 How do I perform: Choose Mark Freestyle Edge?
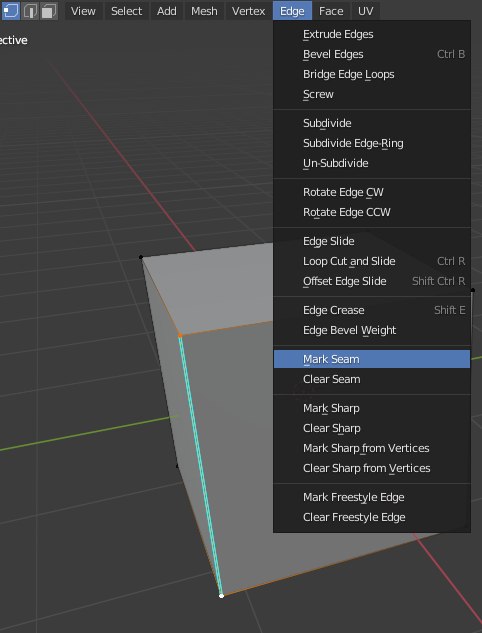coord(372,497)
